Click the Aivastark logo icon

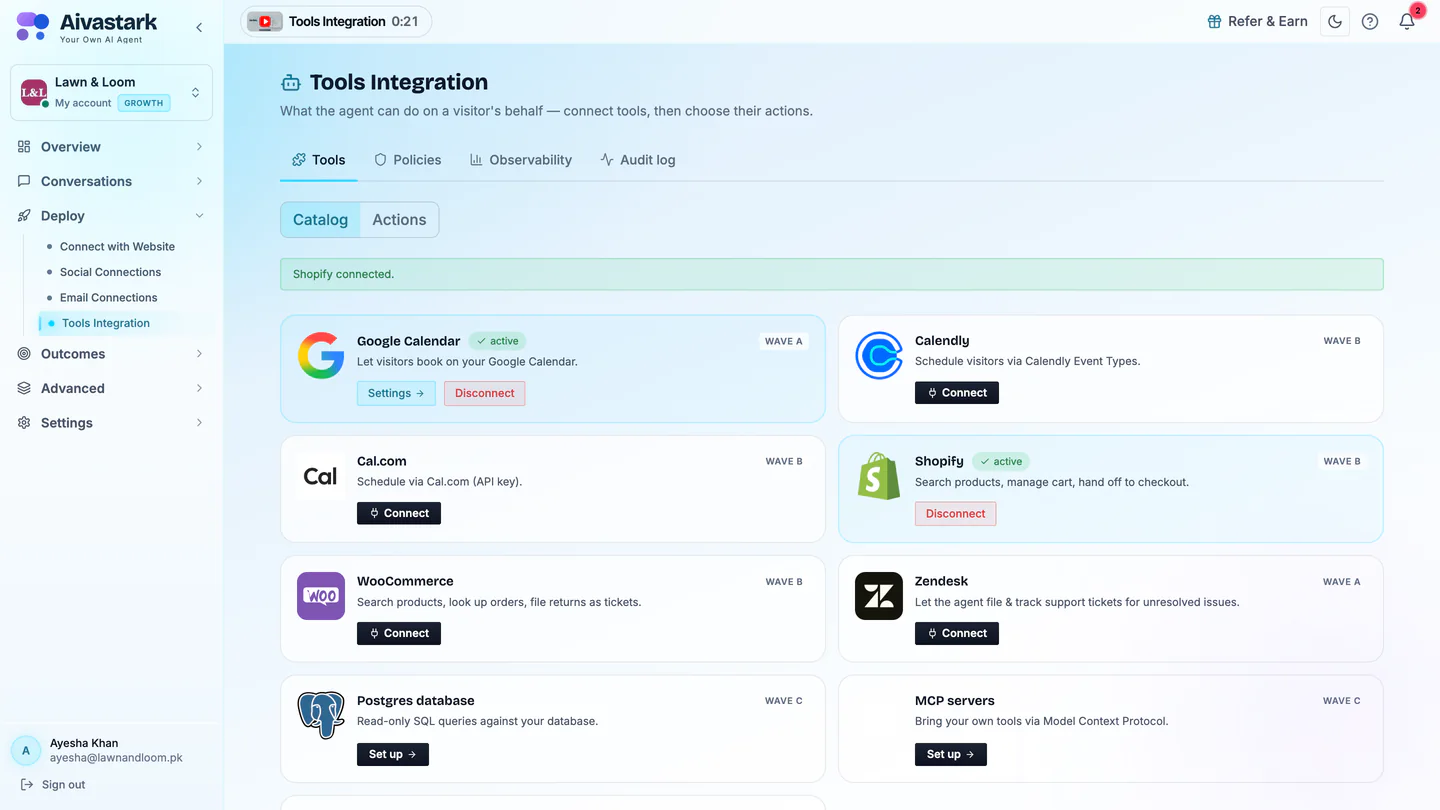[x=32, y=26]
